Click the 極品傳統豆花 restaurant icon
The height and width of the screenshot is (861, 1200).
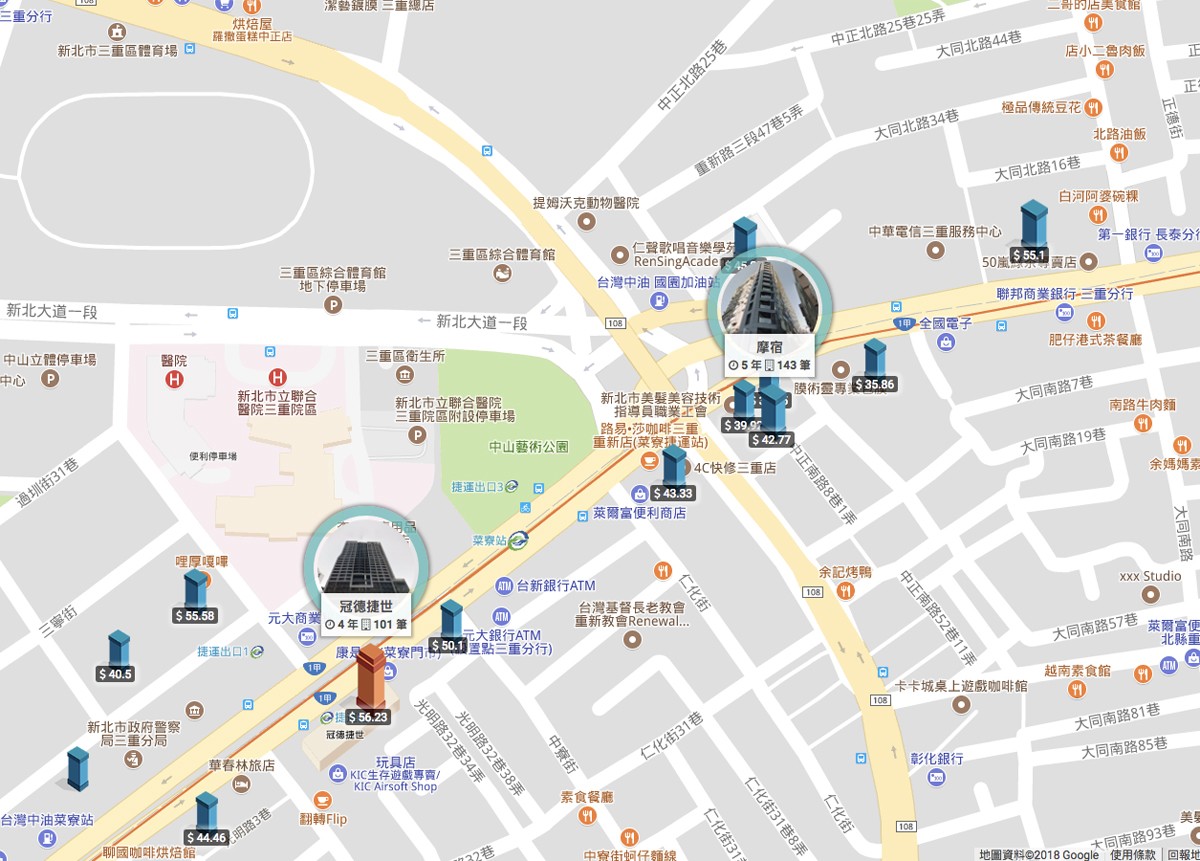[x=1095, y=107]
